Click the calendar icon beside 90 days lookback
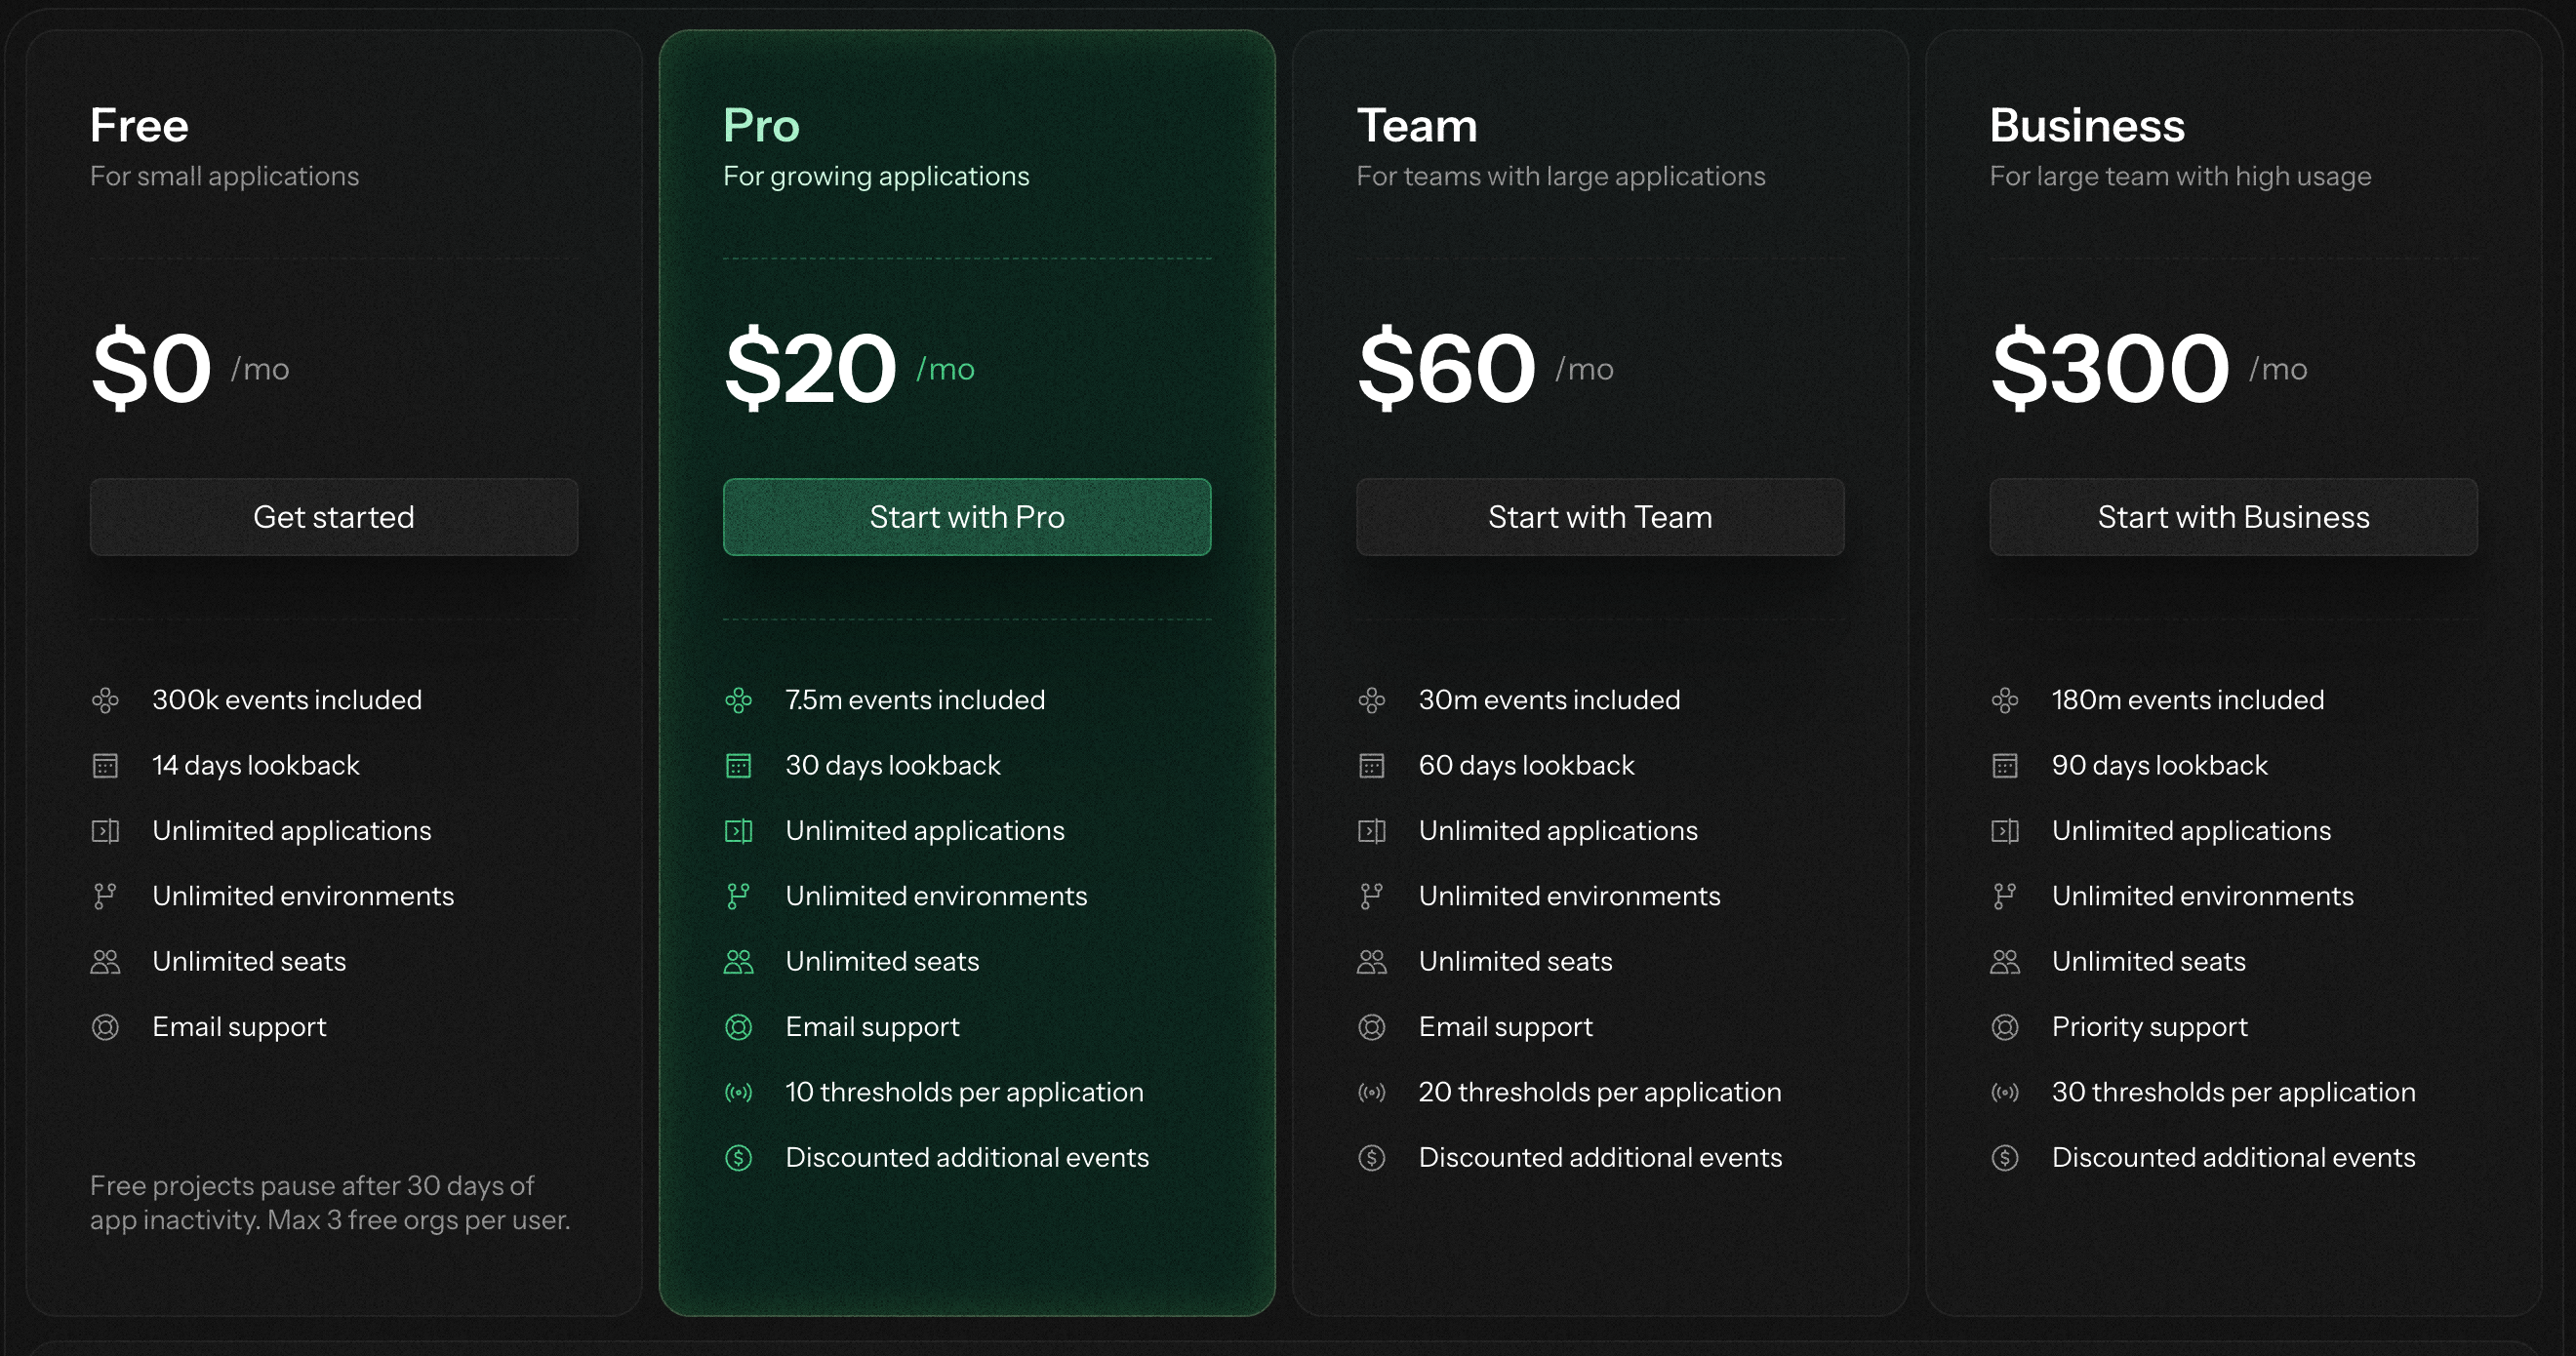This screenshot has height=1356, width=2576. [2005, 765]
